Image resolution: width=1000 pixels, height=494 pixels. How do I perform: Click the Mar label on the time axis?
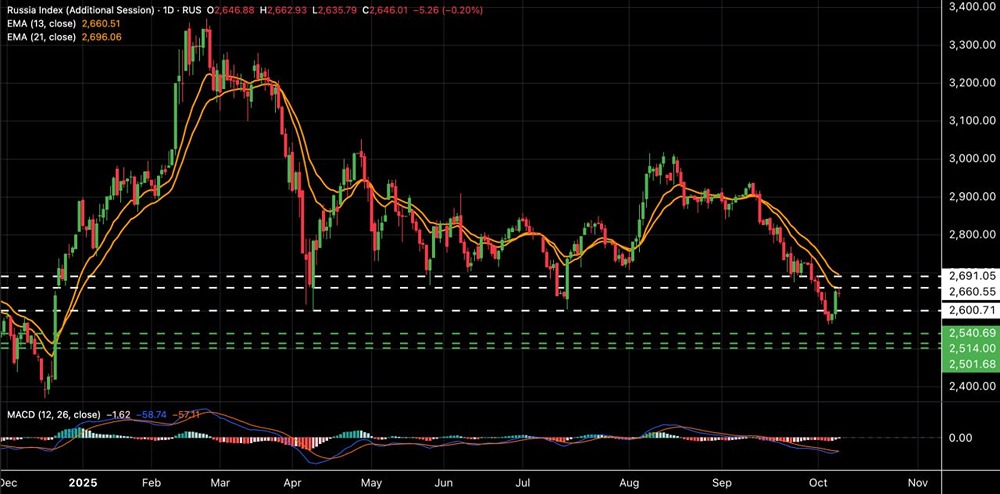tap(219, 483)
